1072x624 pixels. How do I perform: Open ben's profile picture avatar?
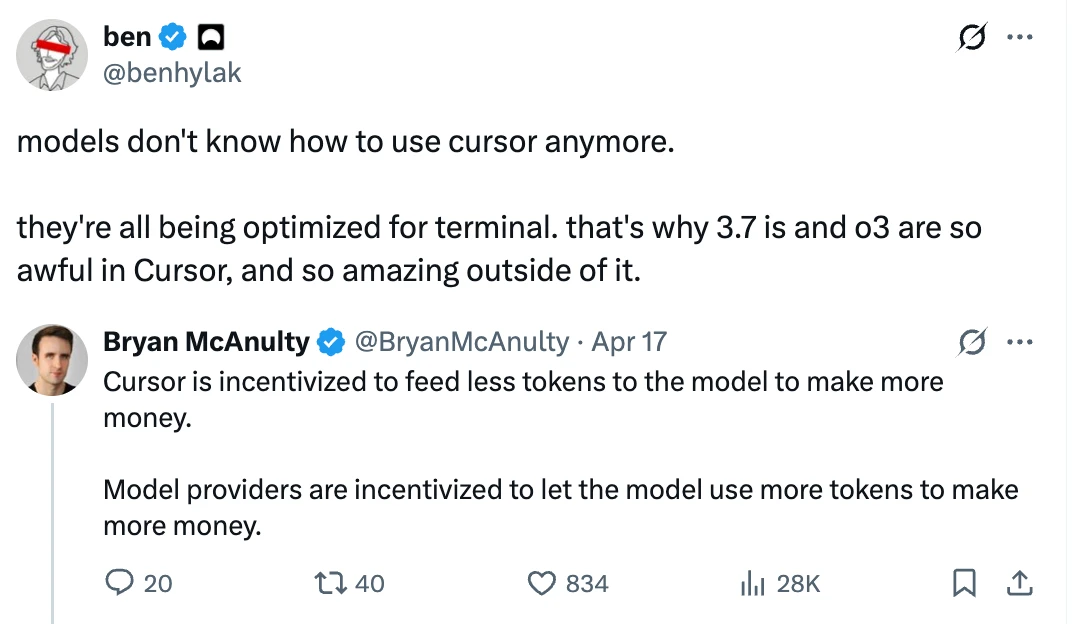(52, 55)
